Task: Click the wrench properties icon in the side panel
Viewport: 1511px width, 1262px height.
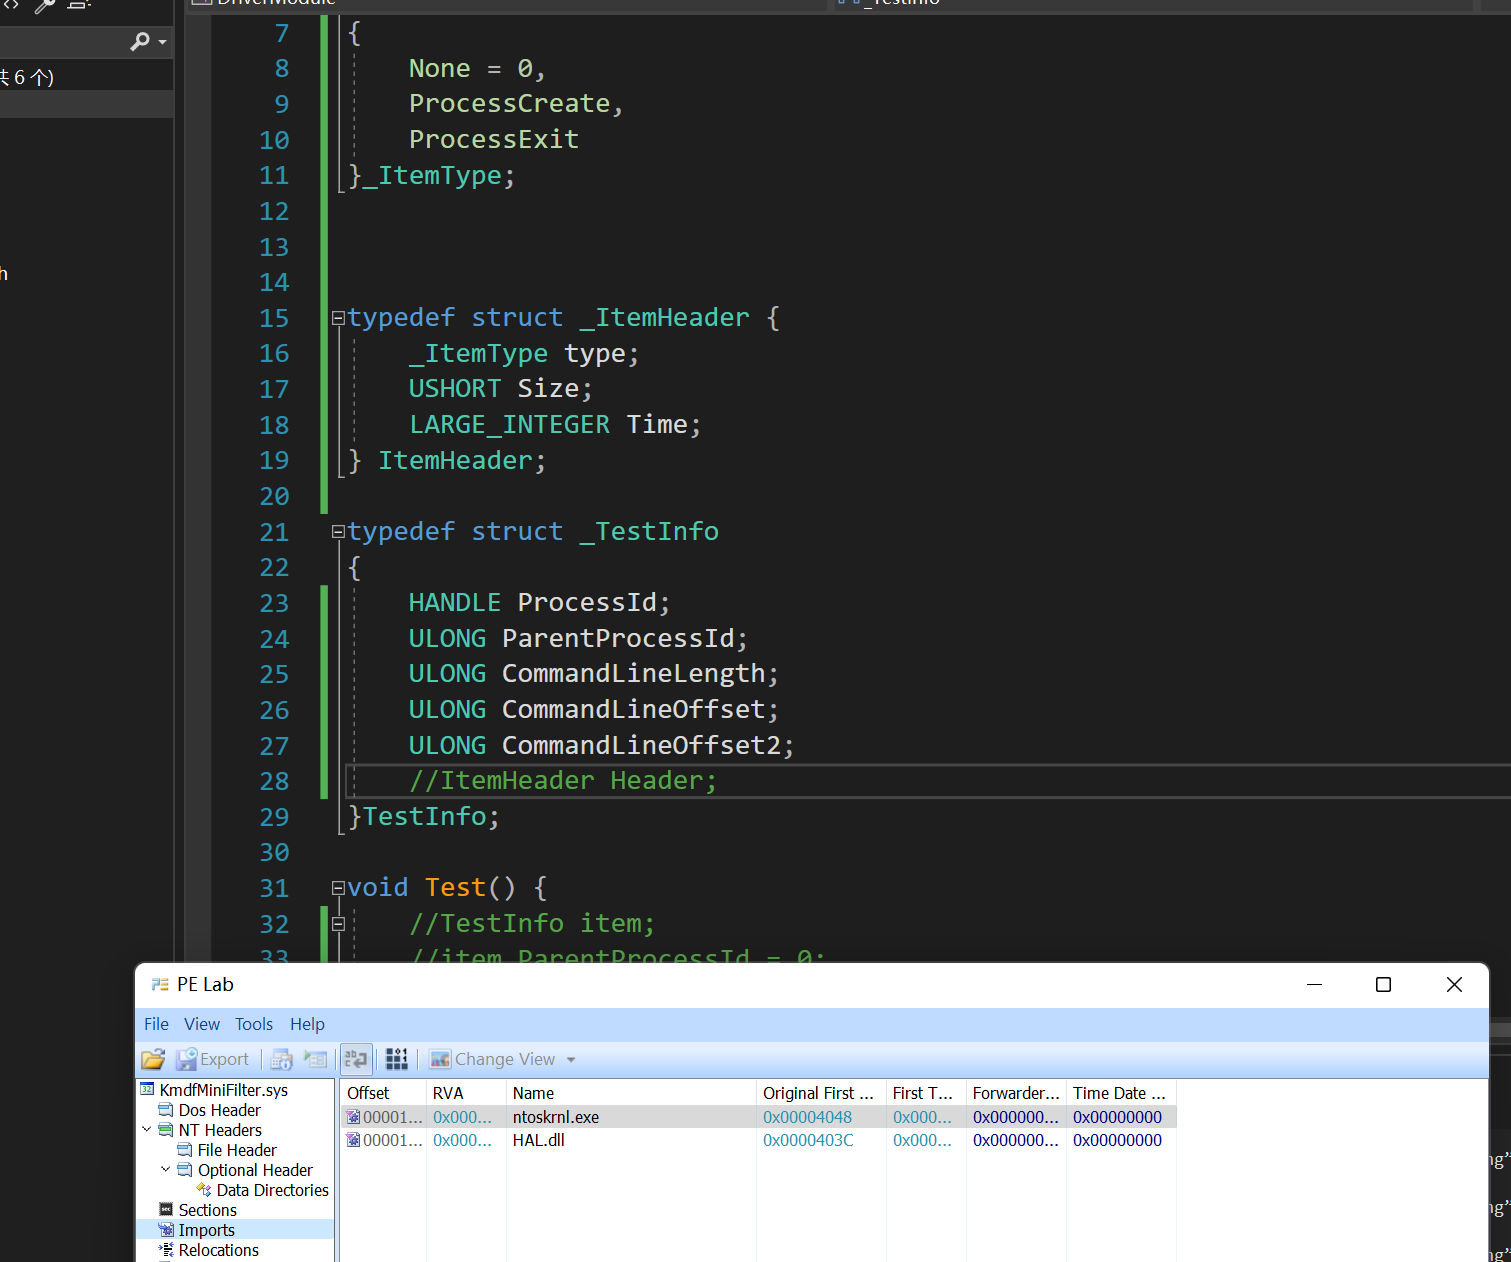Action: click(45, 5)
